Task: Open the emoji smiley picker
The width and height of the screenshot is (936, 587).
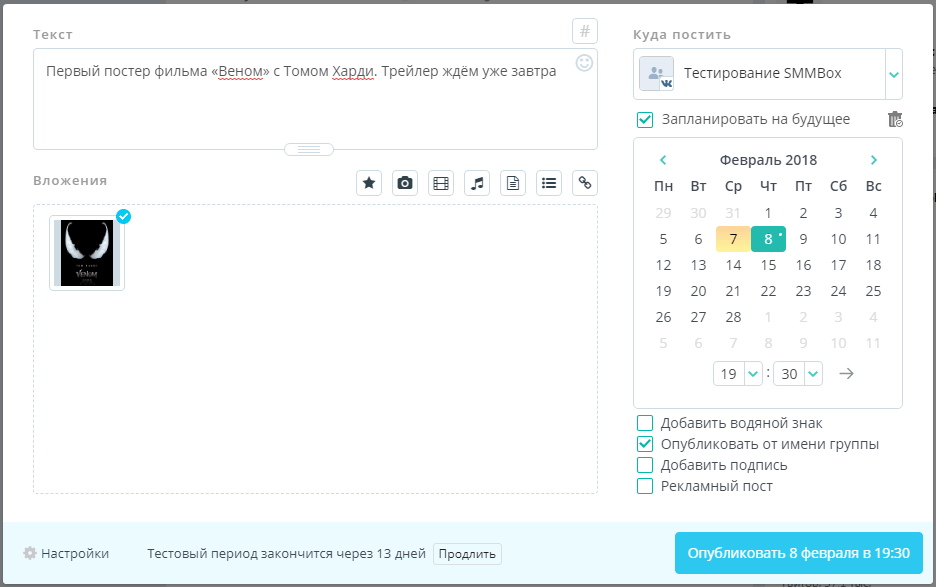Action: tap(585, 63)
